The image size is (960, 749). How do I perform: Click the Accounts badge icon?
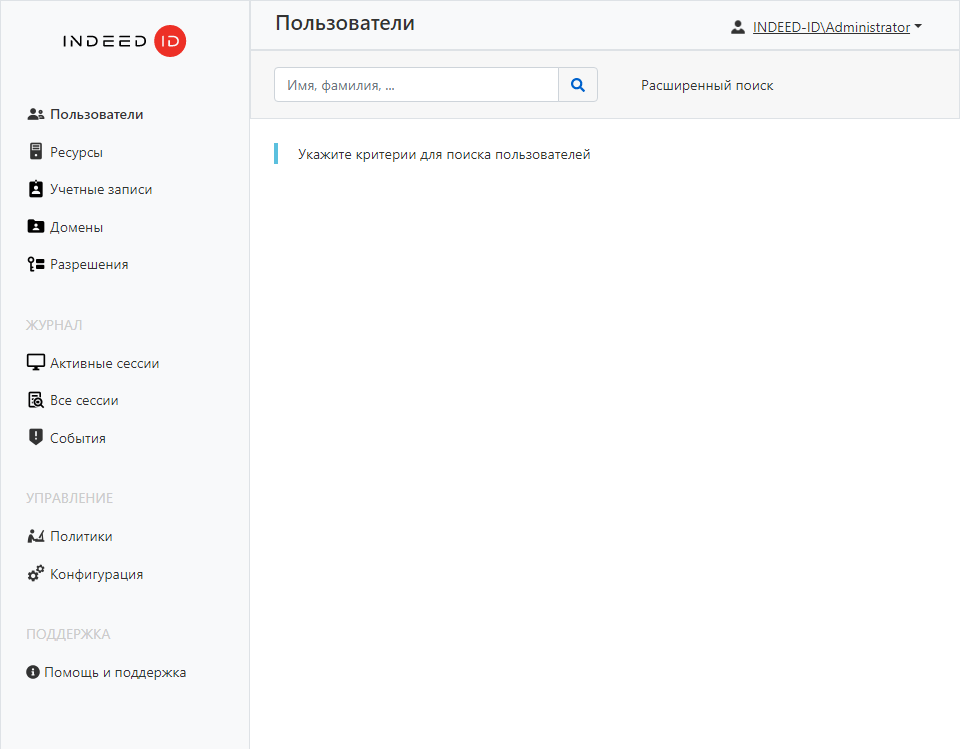click(x=36, y=189)
